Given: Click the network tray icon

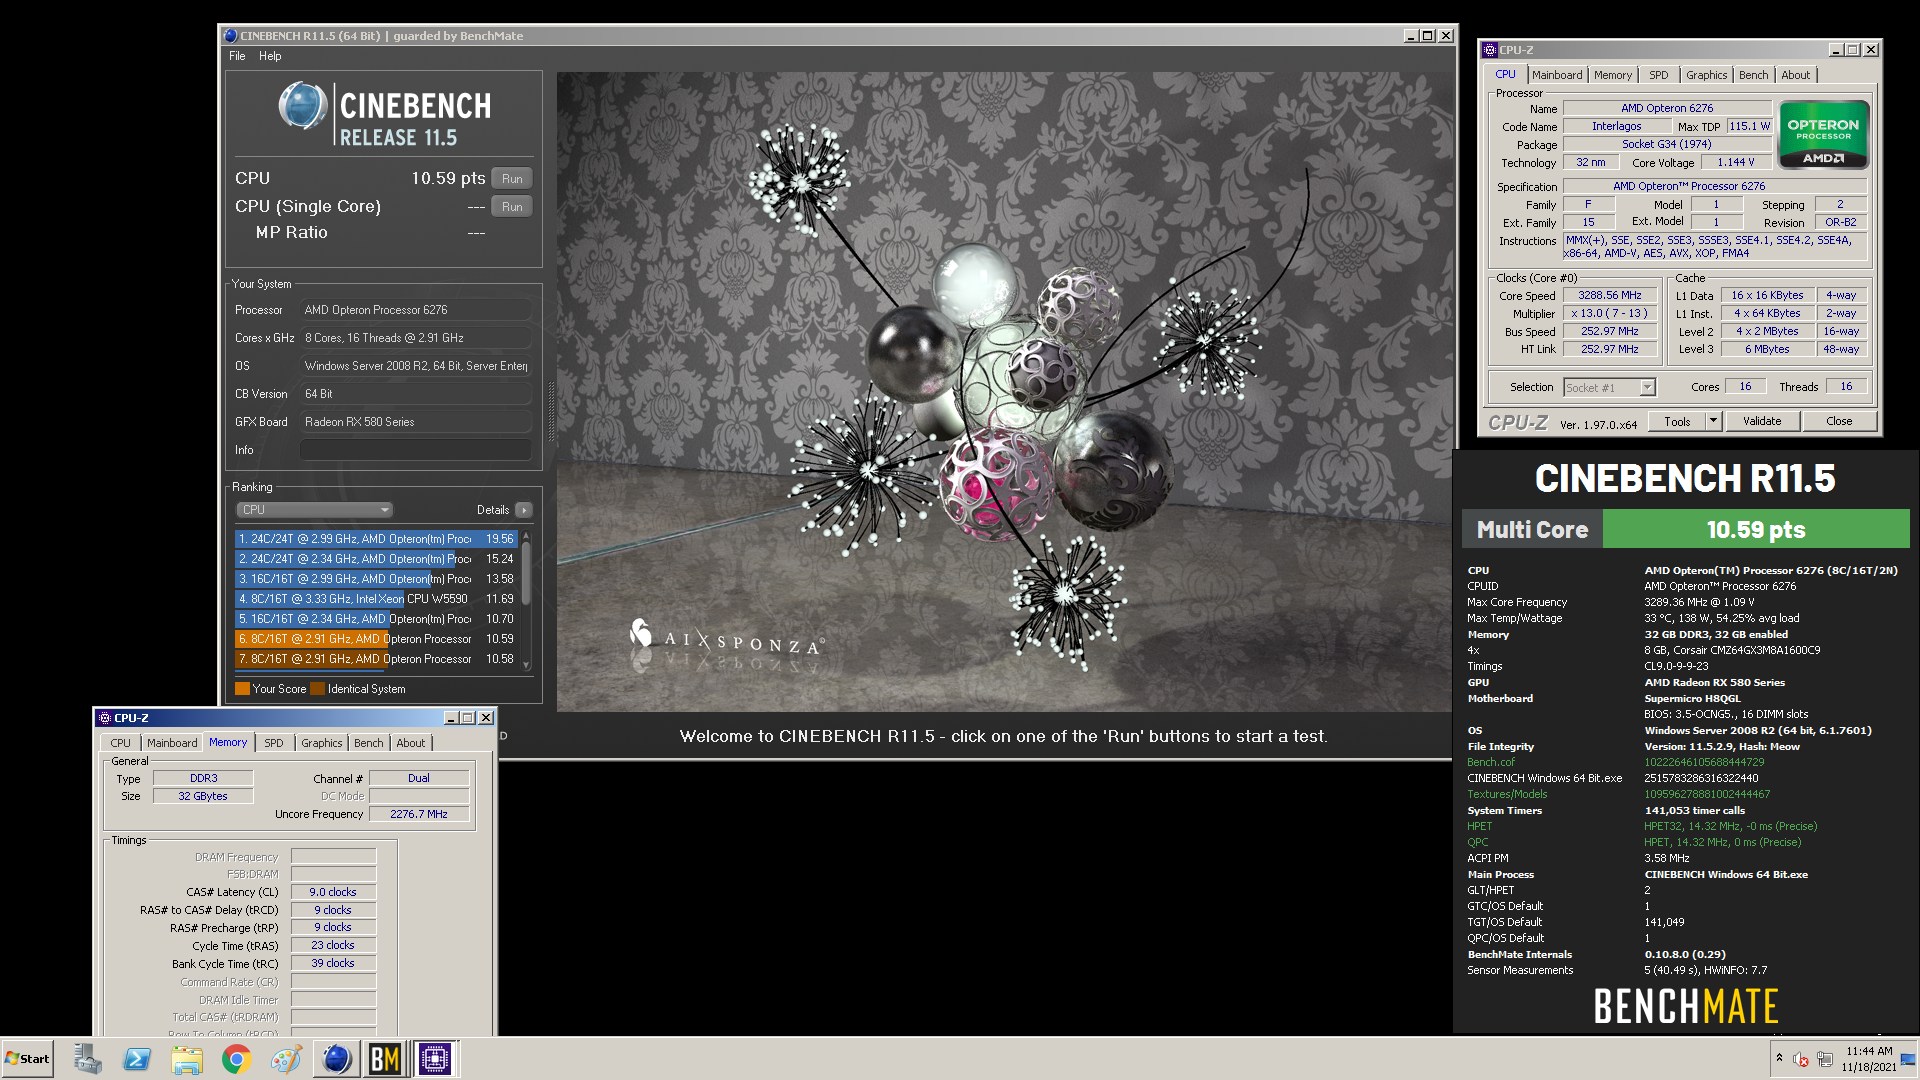Looking at the screenshot, I should click(x=1825, y=1059).
